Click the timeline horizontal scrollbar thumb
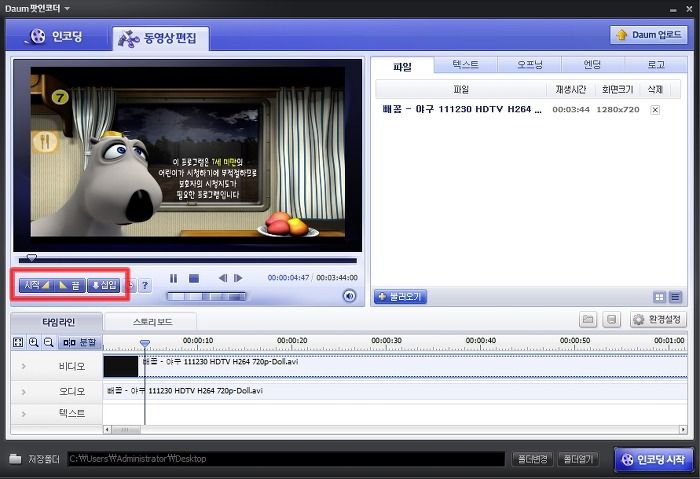 coord(126,430)
